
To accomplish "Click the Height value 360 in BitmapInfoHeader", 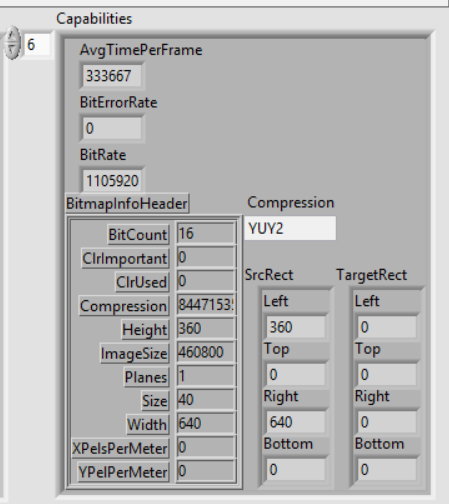I will tap(206, 329).
